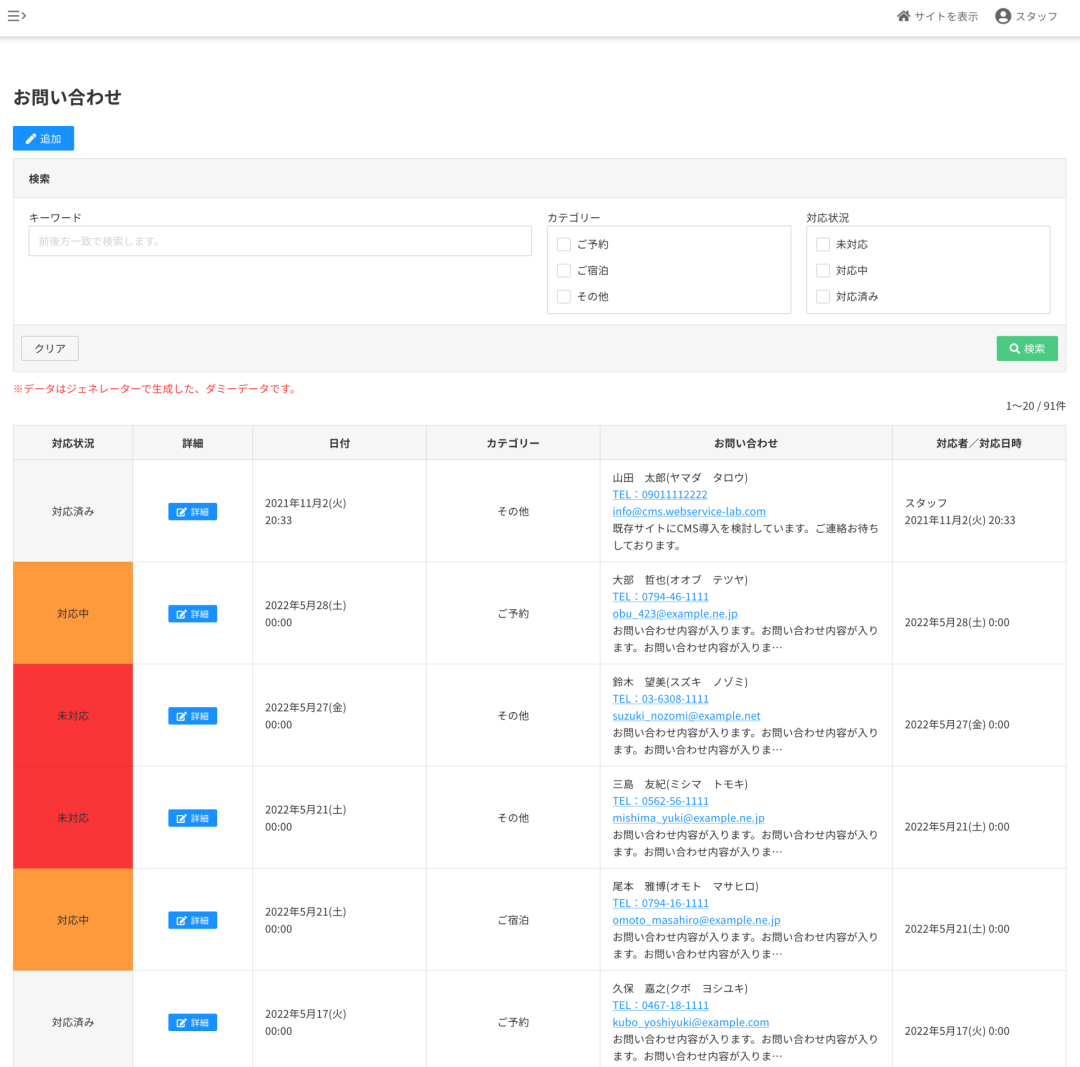Open 詳細 for 鈴木 望美 inquiry
The width and height of the screenshot is (1080, 1067).
(192, 716)
